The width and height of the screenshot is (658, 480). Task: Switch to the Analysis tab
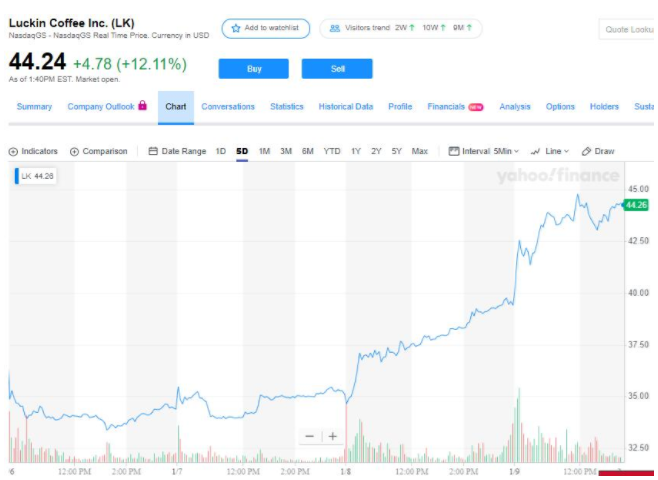coord(515,107)
